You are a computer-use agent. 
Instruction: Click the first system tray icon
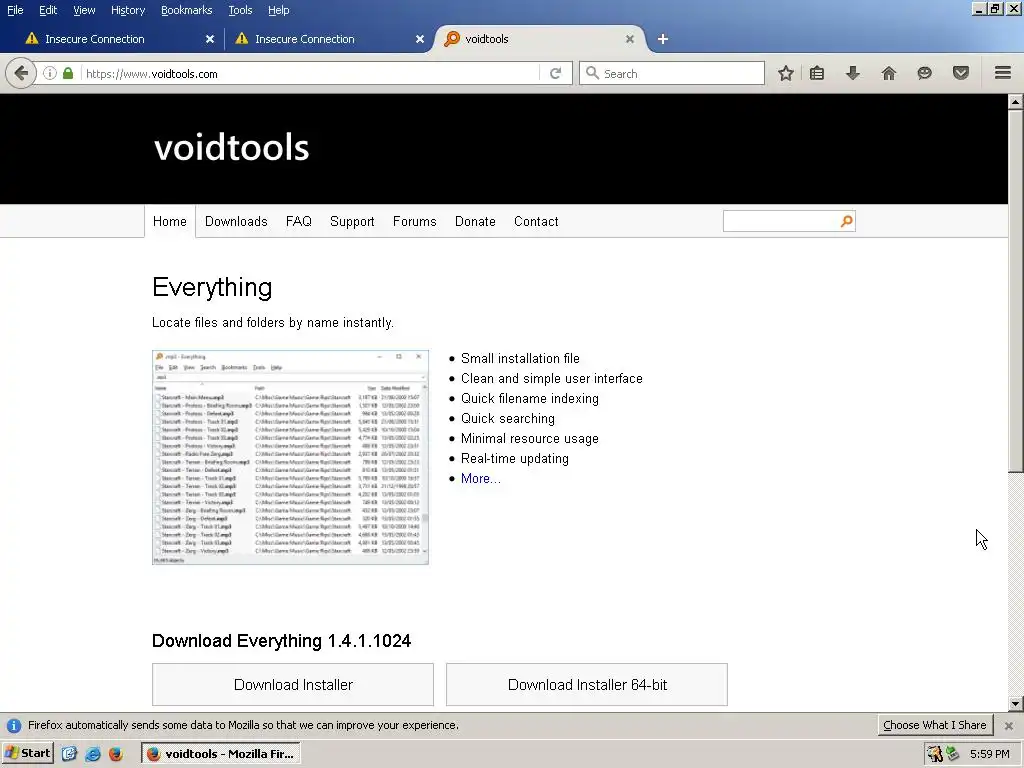click(935, 754)
